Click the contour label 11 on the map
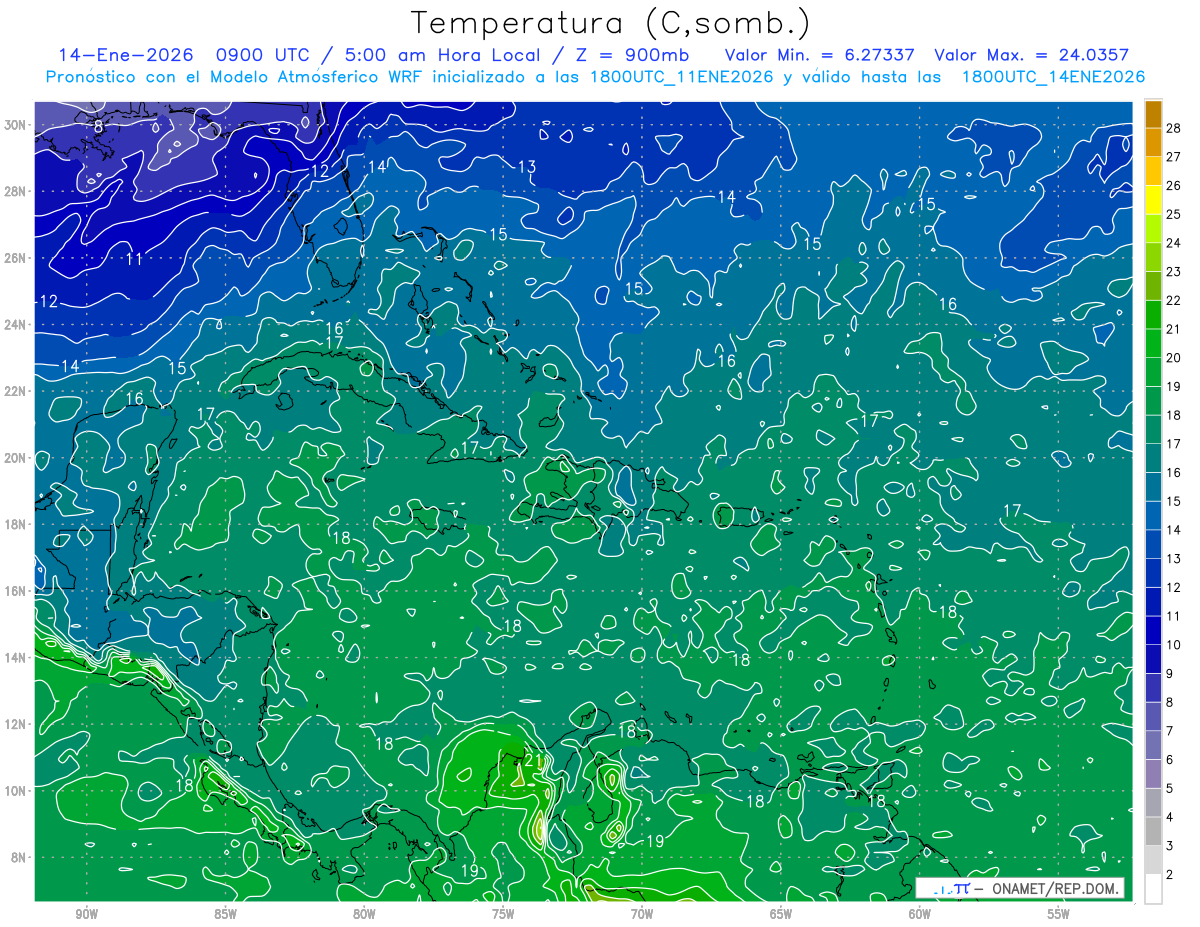Viewport: 1200px width, 927px height. click(133, 260)
